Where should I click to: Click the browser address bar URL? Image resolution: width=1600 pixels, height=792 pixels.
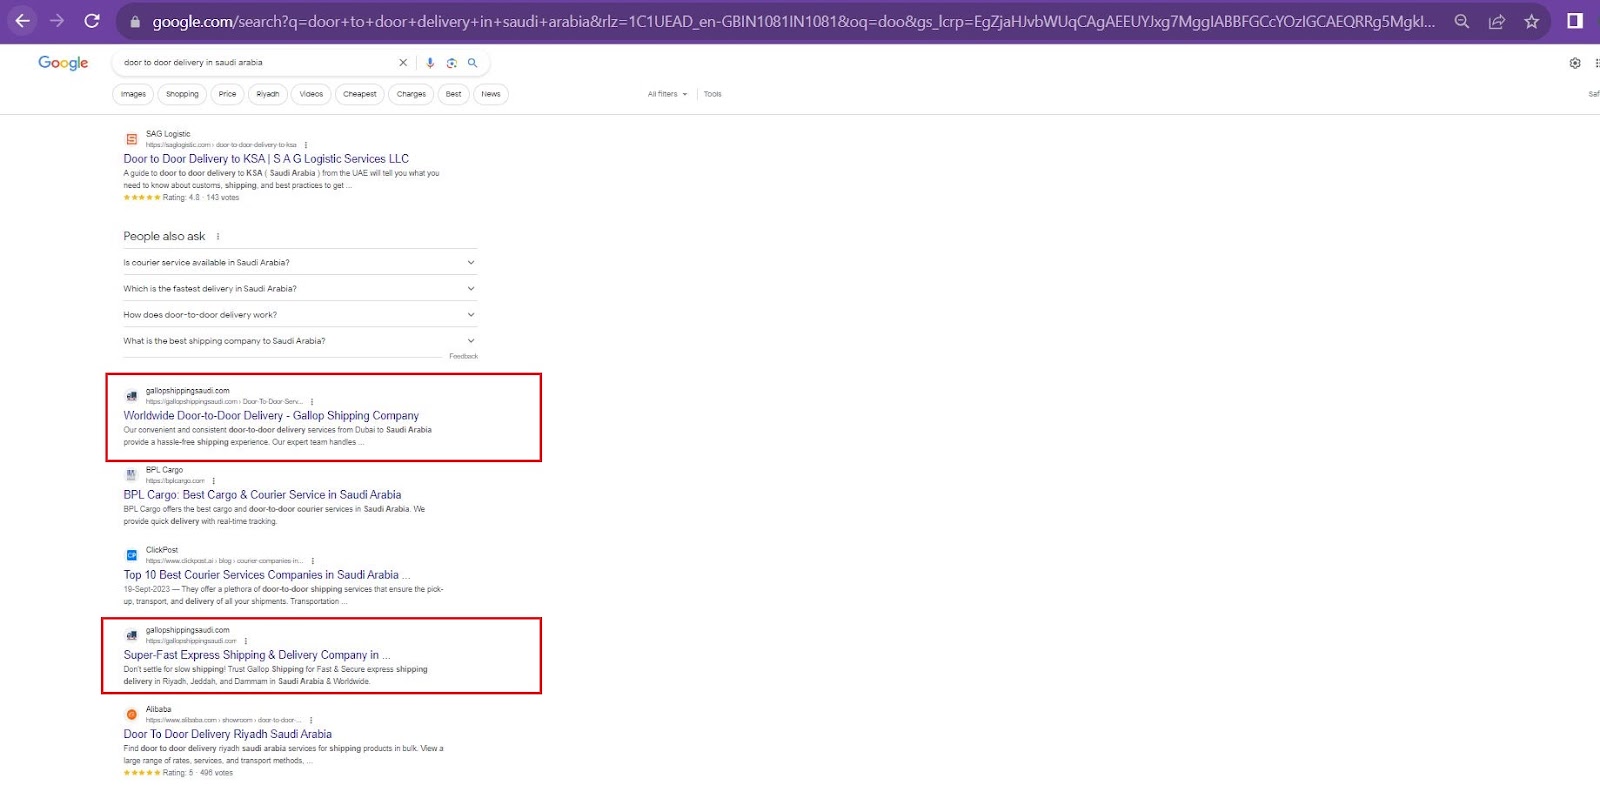[793, 21]
